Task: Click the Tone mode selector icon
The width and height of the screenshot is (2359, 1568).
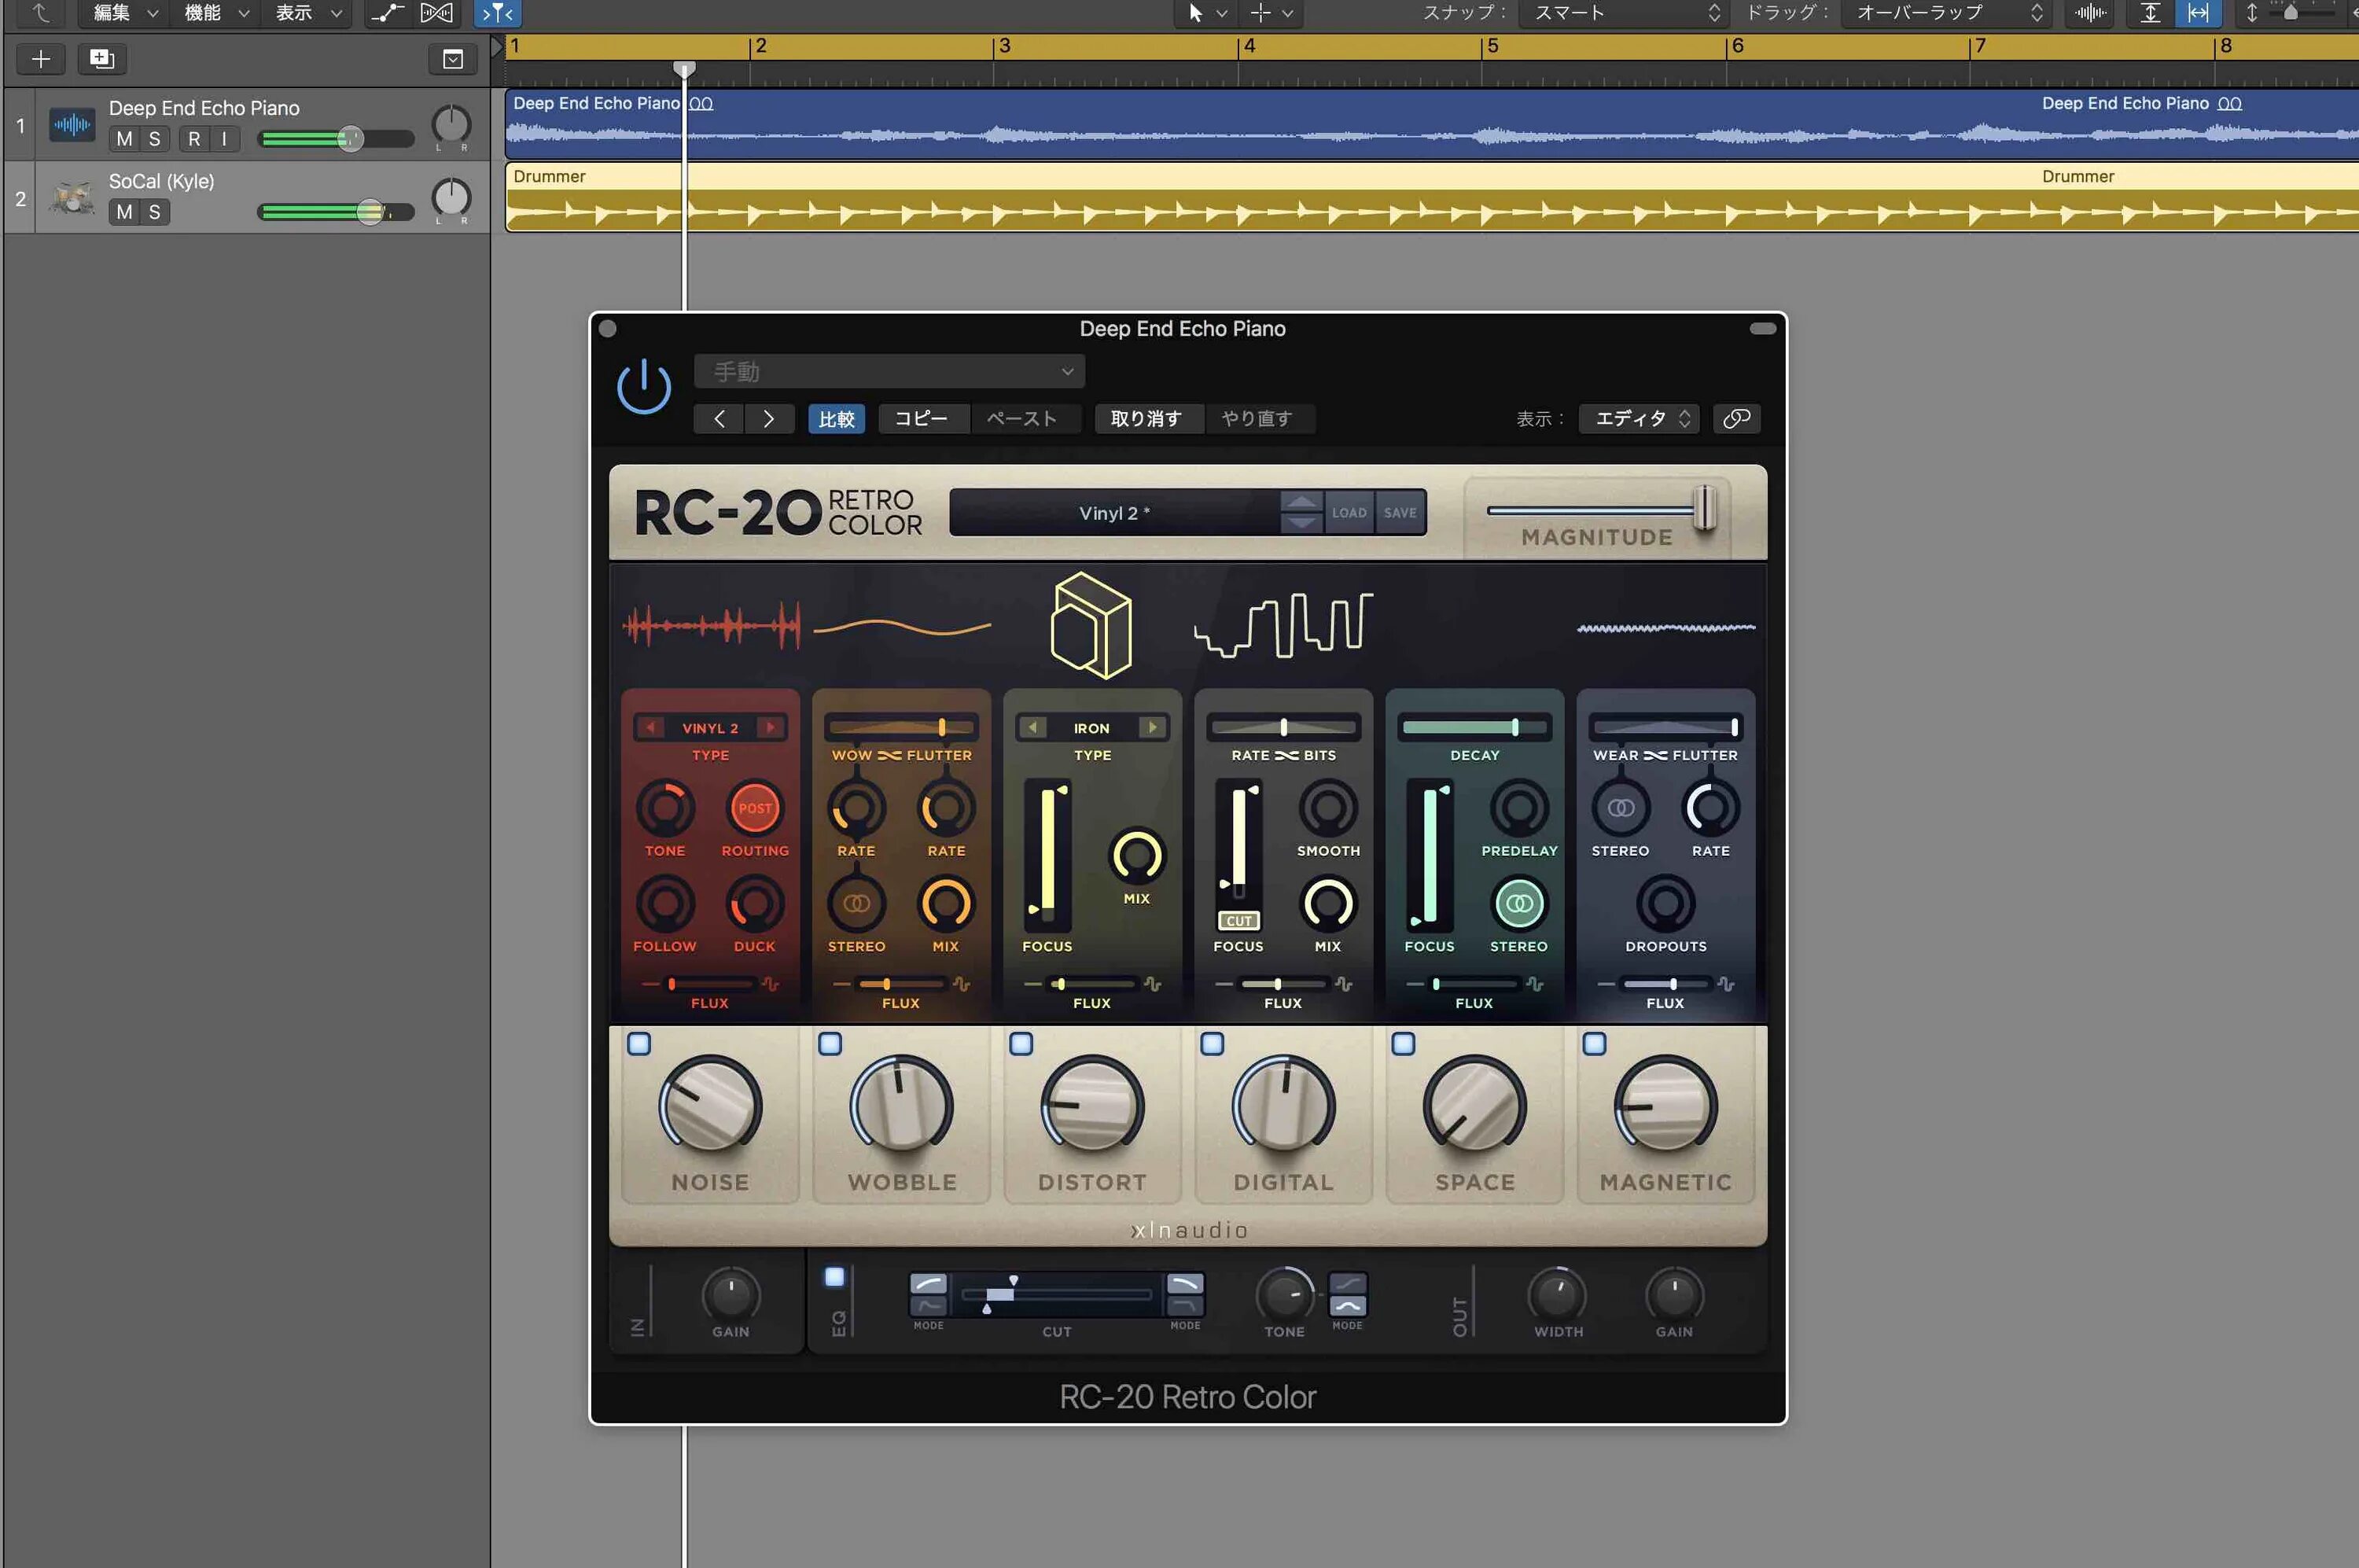Action: (1347, 1295)
